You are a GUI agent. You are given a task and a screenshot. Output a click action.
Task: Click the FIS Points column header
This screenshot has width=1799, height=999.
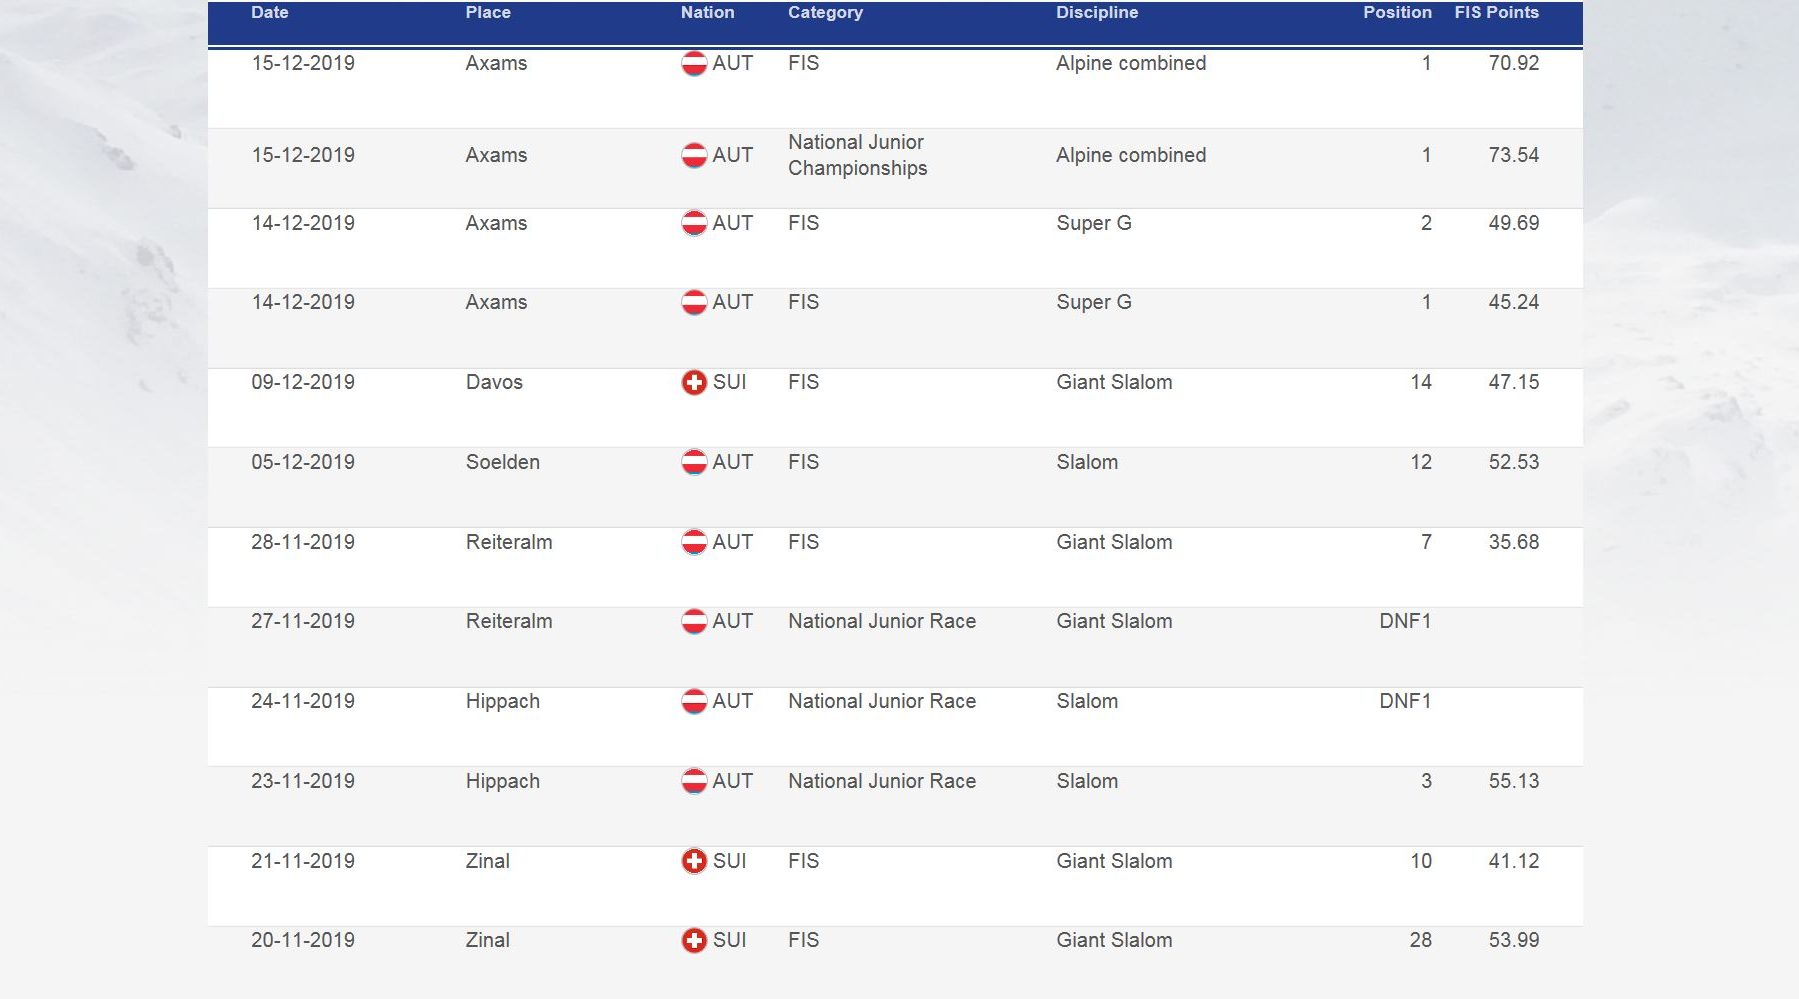(1496, 12)
